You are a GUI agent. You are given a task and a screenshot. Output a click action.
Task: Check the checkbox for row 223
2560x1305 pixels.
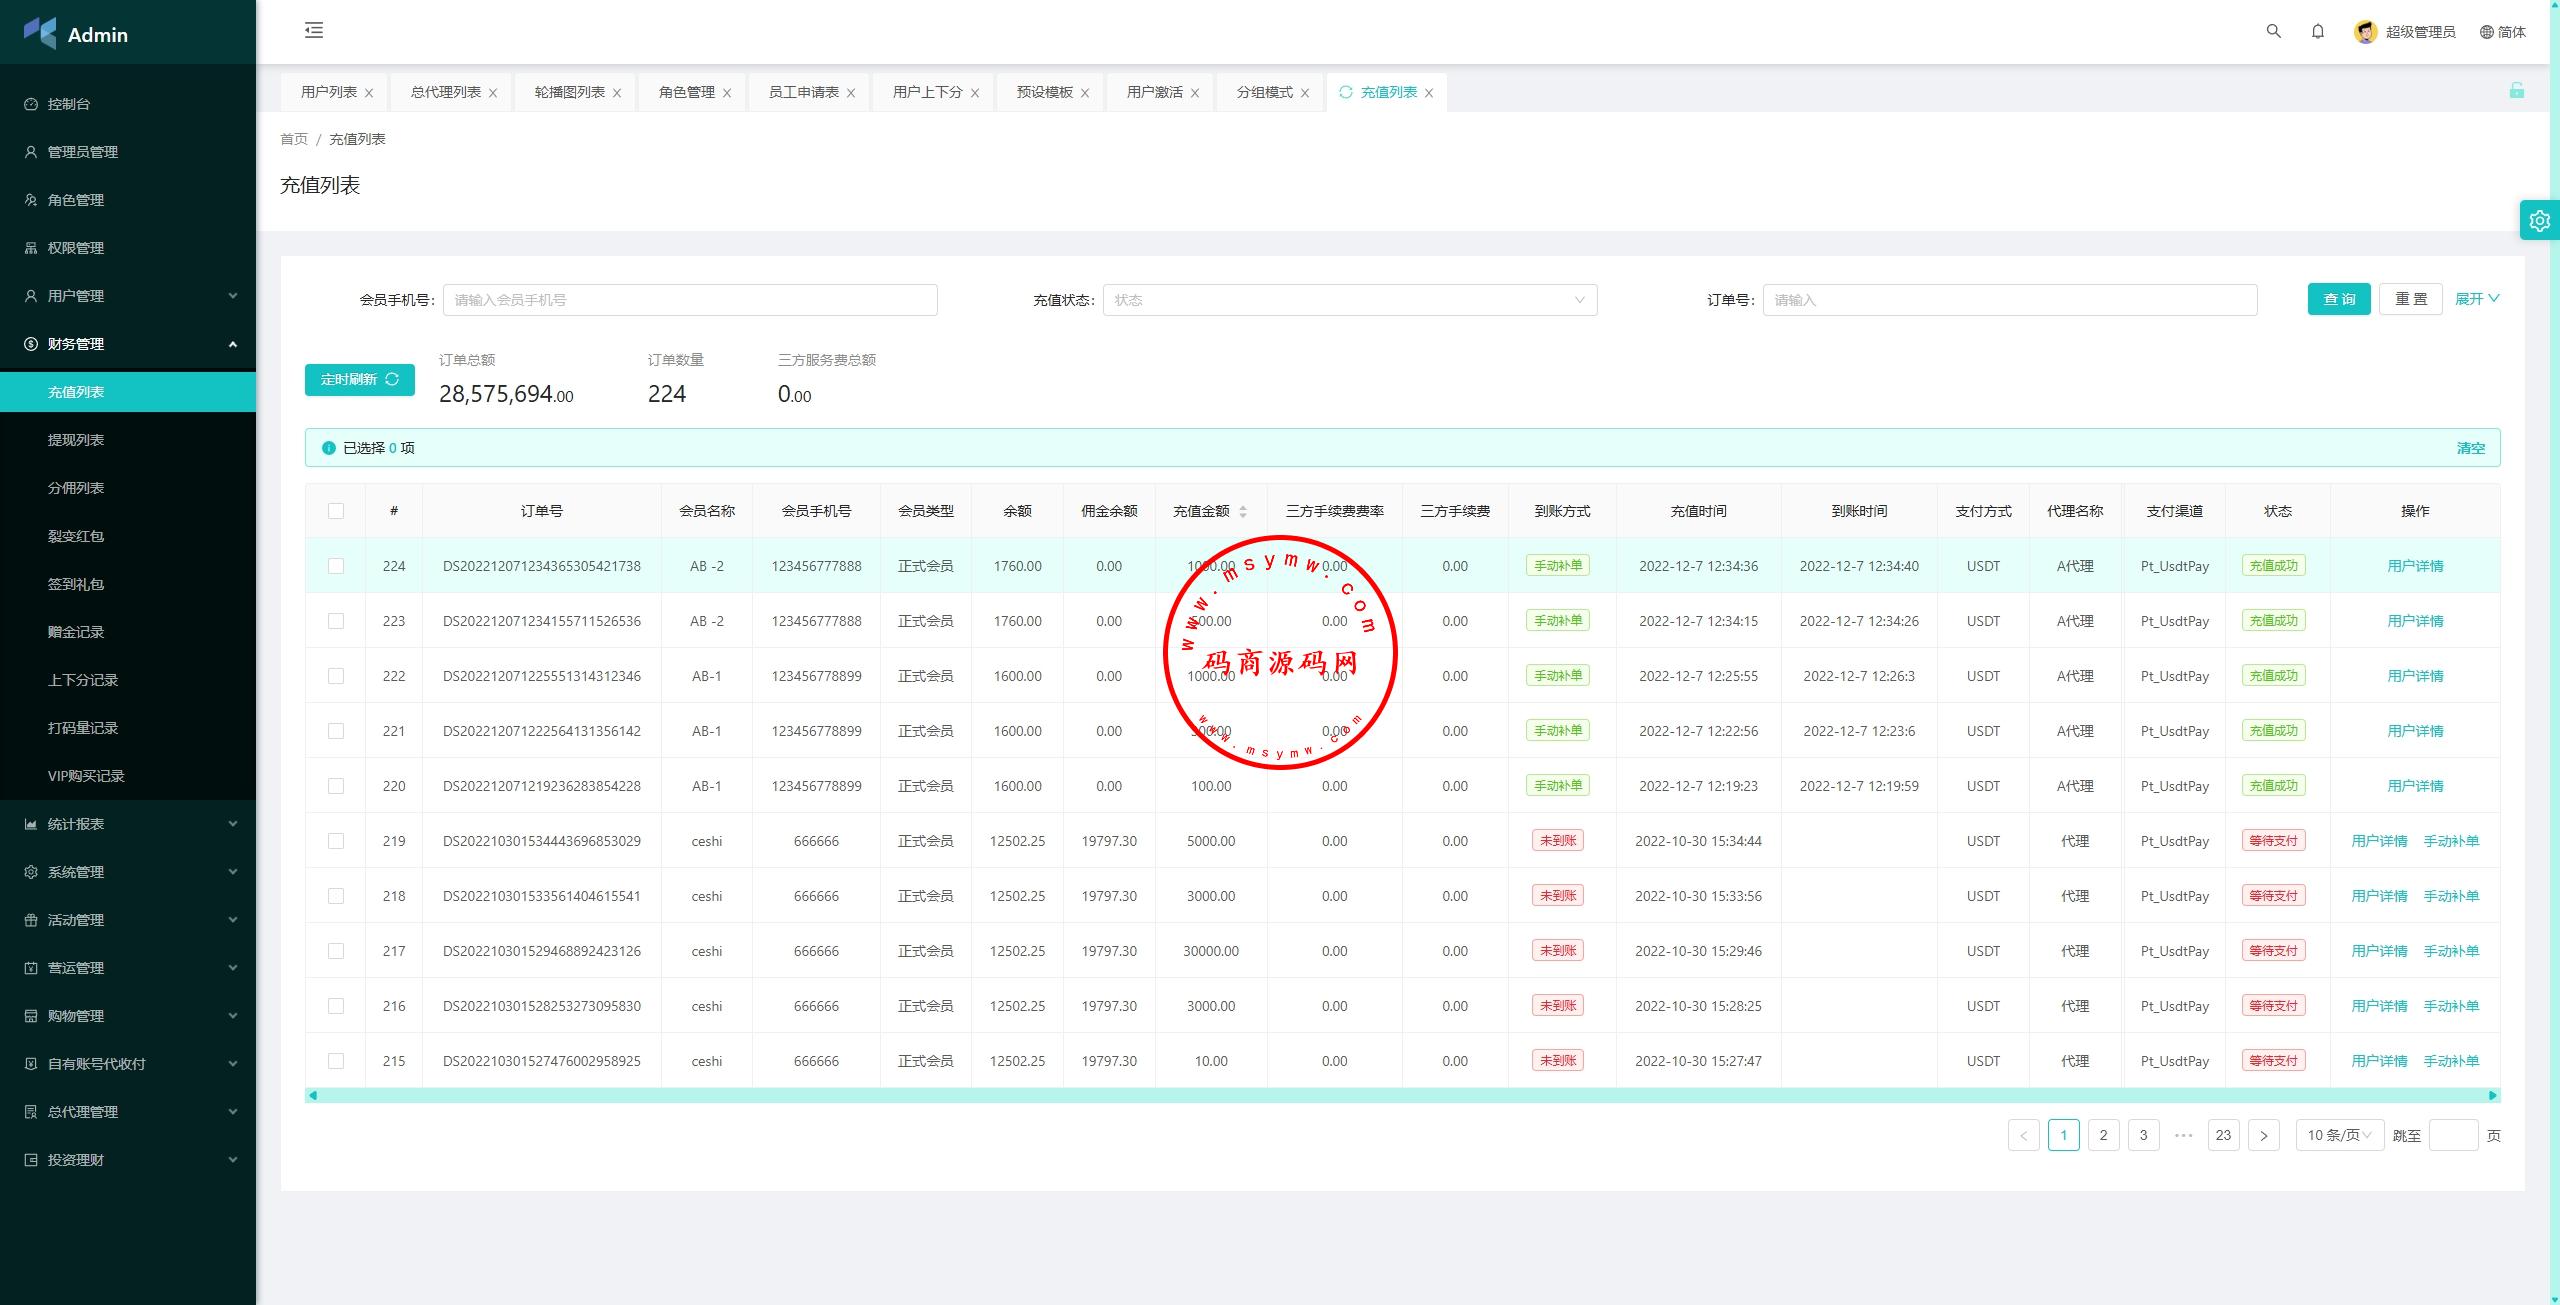pos(336,621)
